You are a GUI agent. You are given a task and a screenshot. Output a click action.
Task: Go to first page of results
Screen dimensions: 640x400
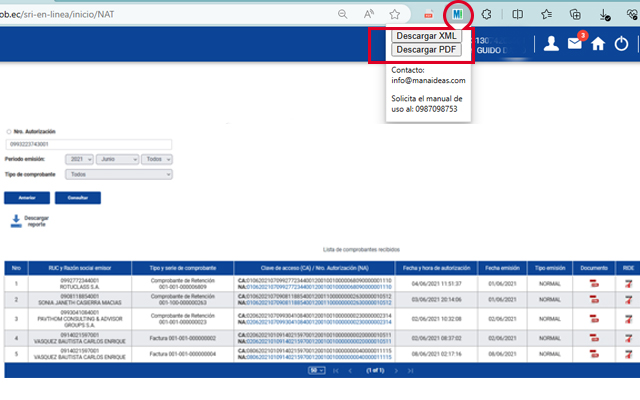336,371
